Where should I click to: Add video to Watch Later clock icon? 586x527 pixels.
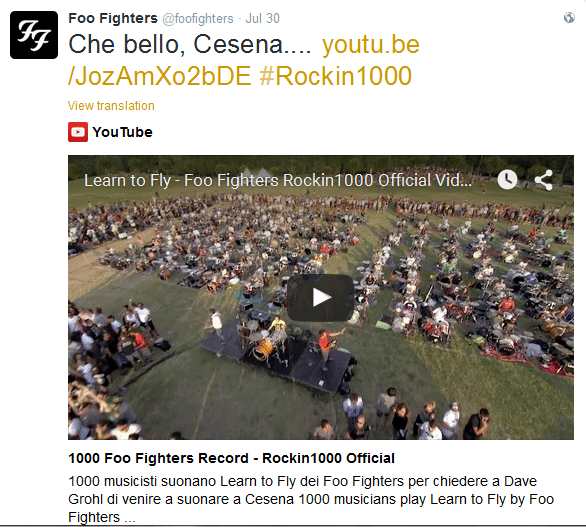pos(507,180)
